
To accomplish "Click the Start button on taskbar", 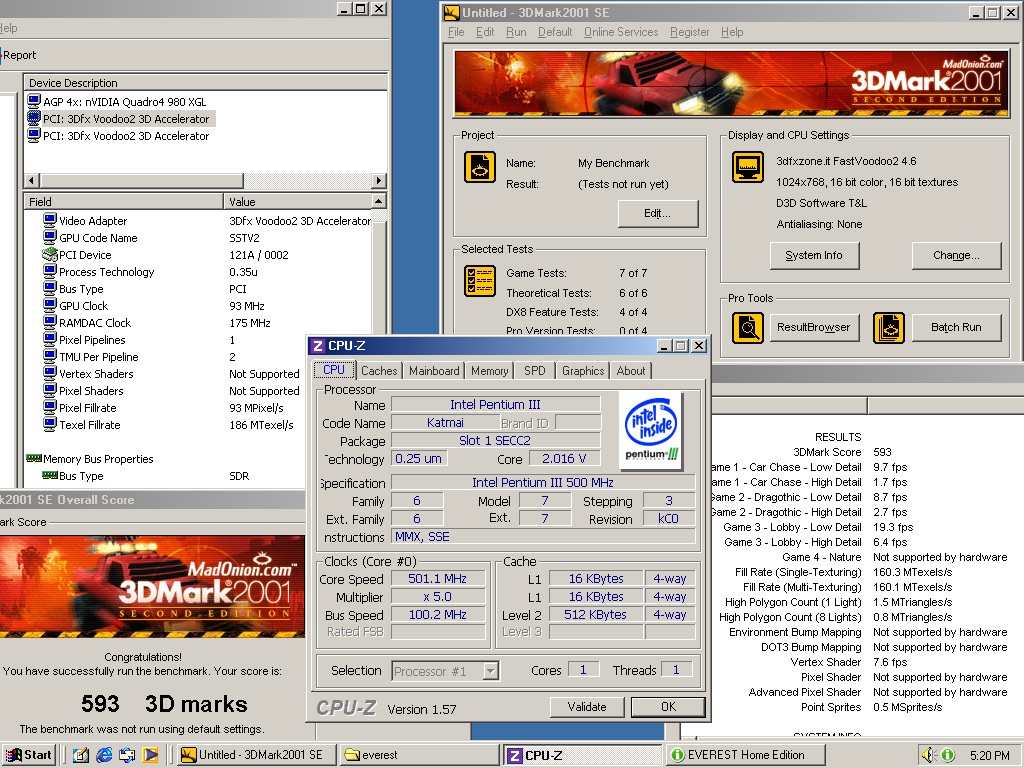I will pyautogui.click(x=29, y=755).
